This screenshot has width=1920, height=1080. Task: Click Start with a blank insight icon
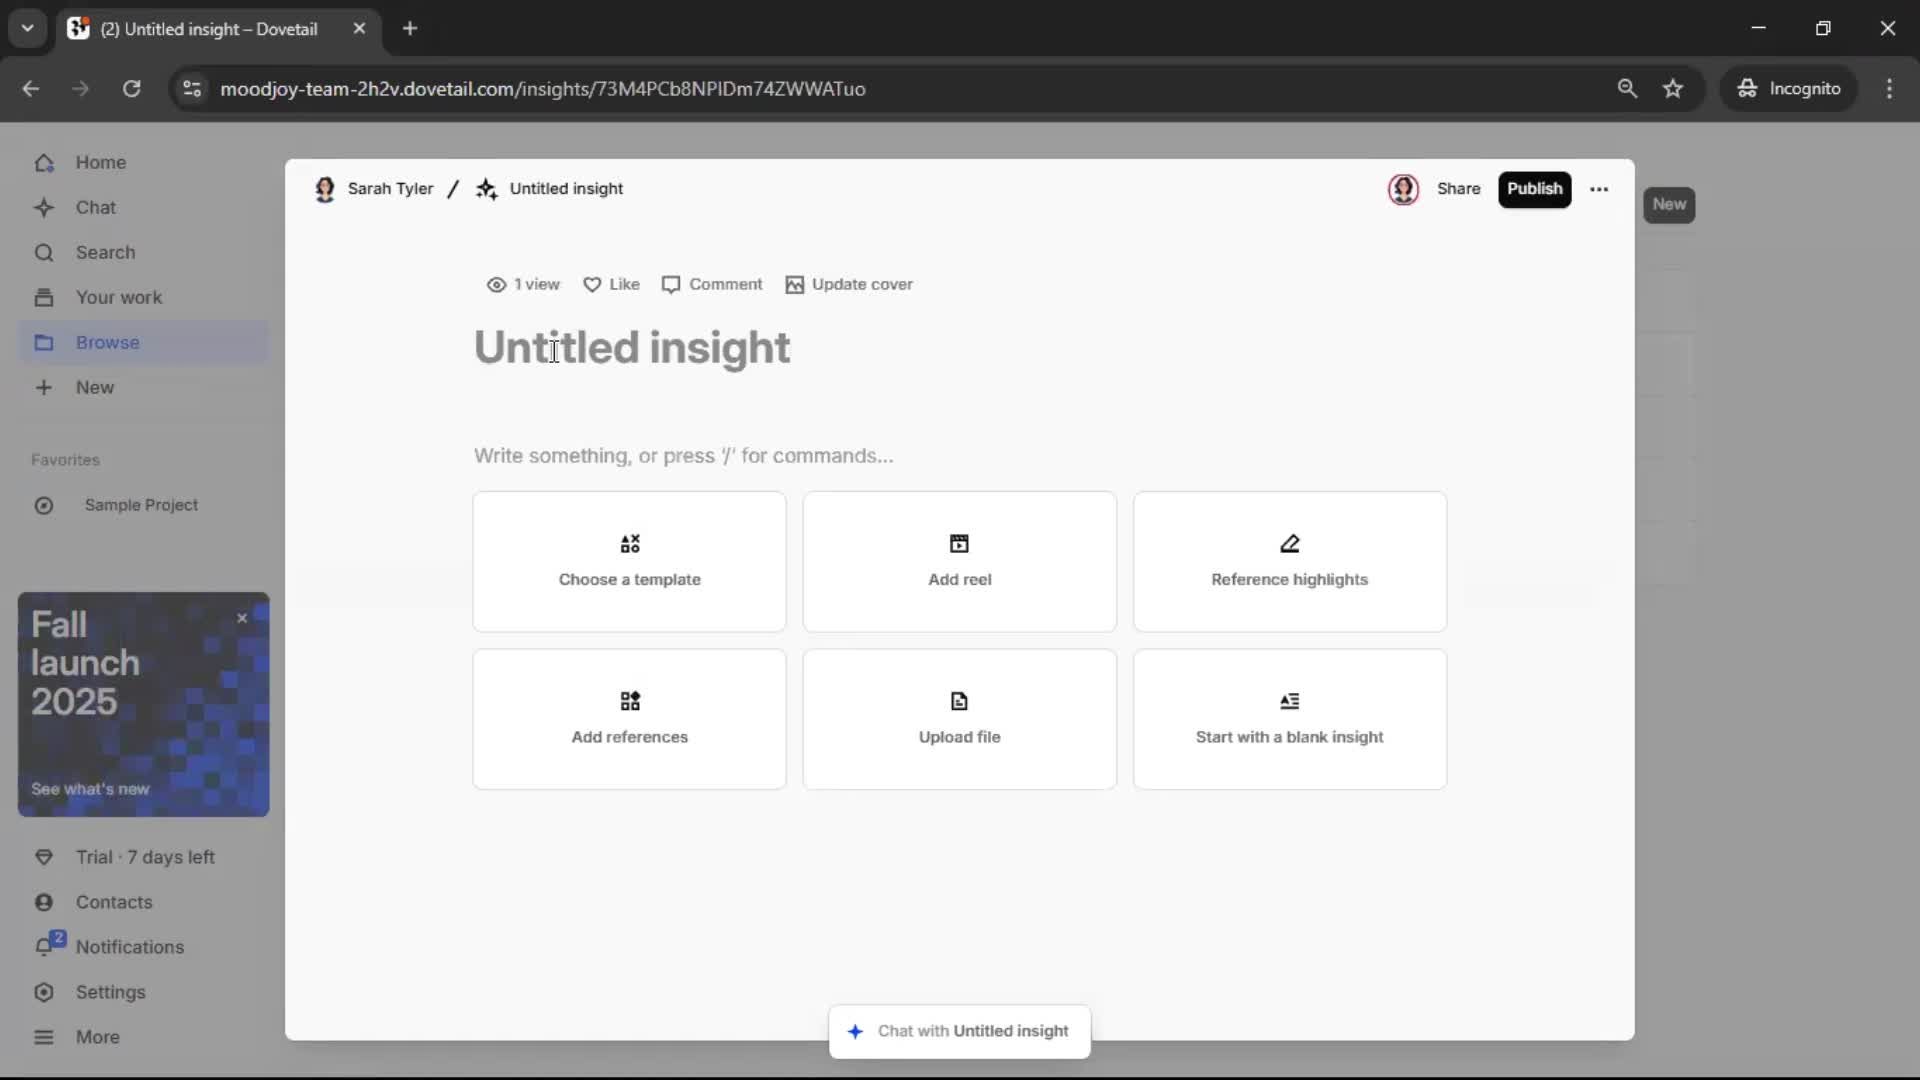[1289, 701]
